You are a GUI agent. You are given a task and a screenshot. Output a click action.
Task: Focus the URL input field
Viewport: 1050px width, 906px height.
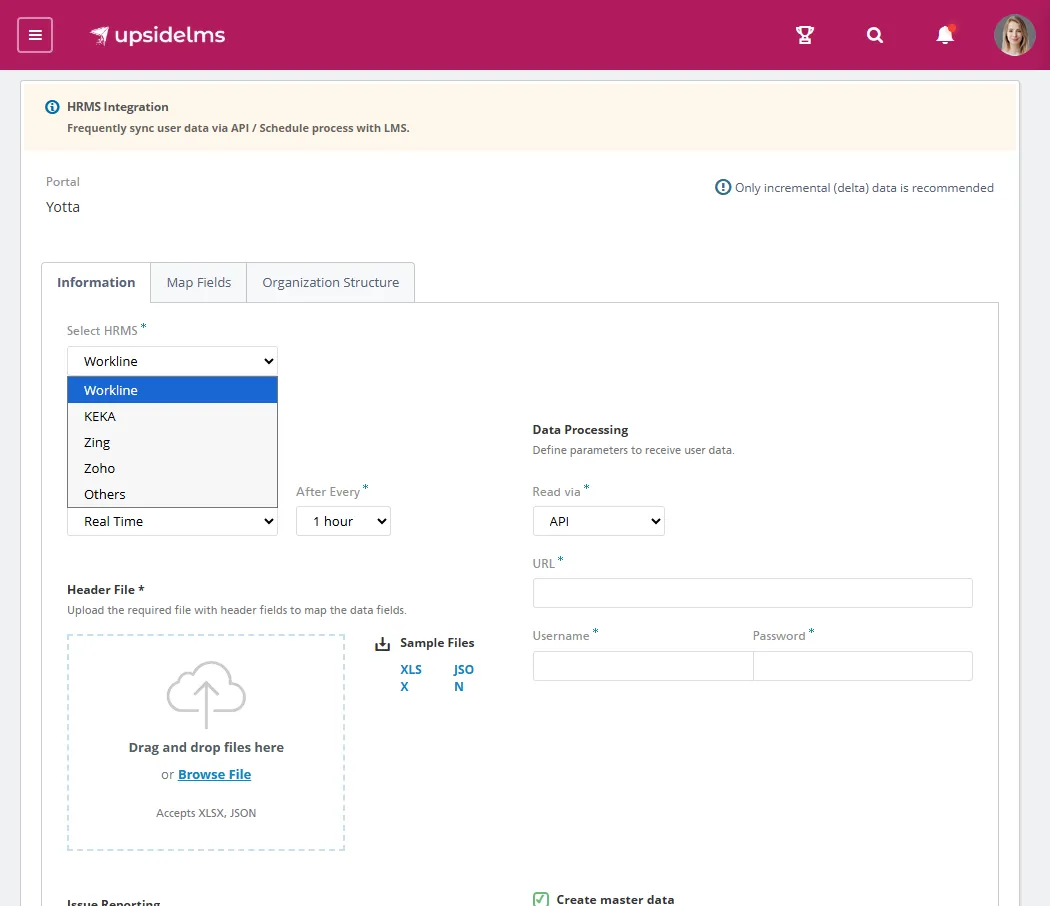[753, 593]
